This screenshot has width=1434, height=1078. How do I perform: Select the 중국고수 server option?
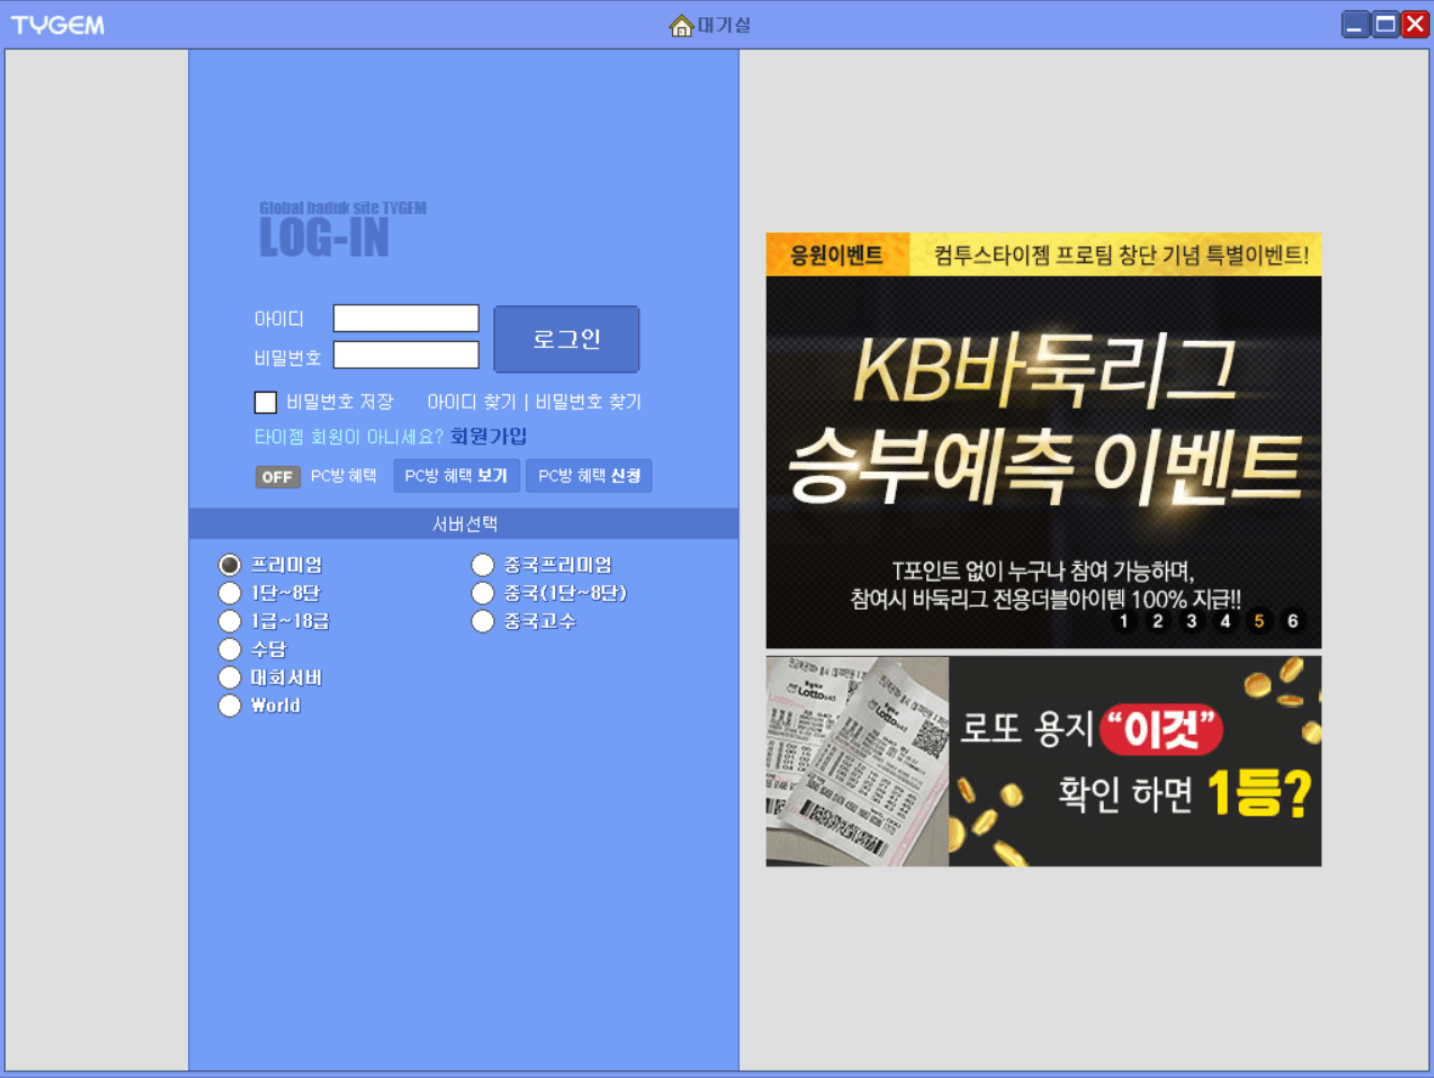click(482, 621)
